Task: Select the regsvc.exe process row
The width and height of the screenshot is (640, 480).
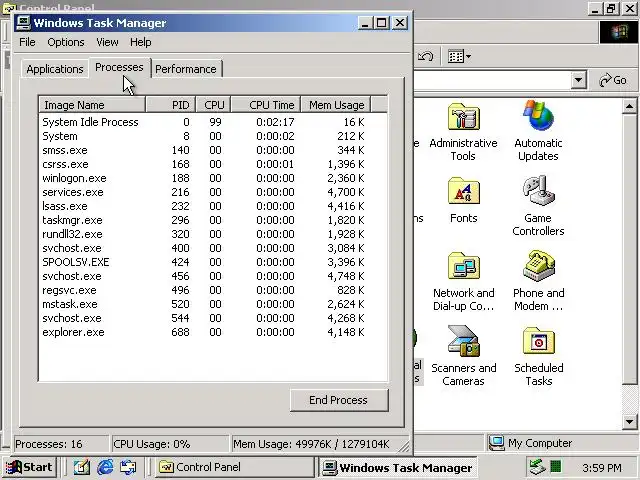Action: pos(204,290)
